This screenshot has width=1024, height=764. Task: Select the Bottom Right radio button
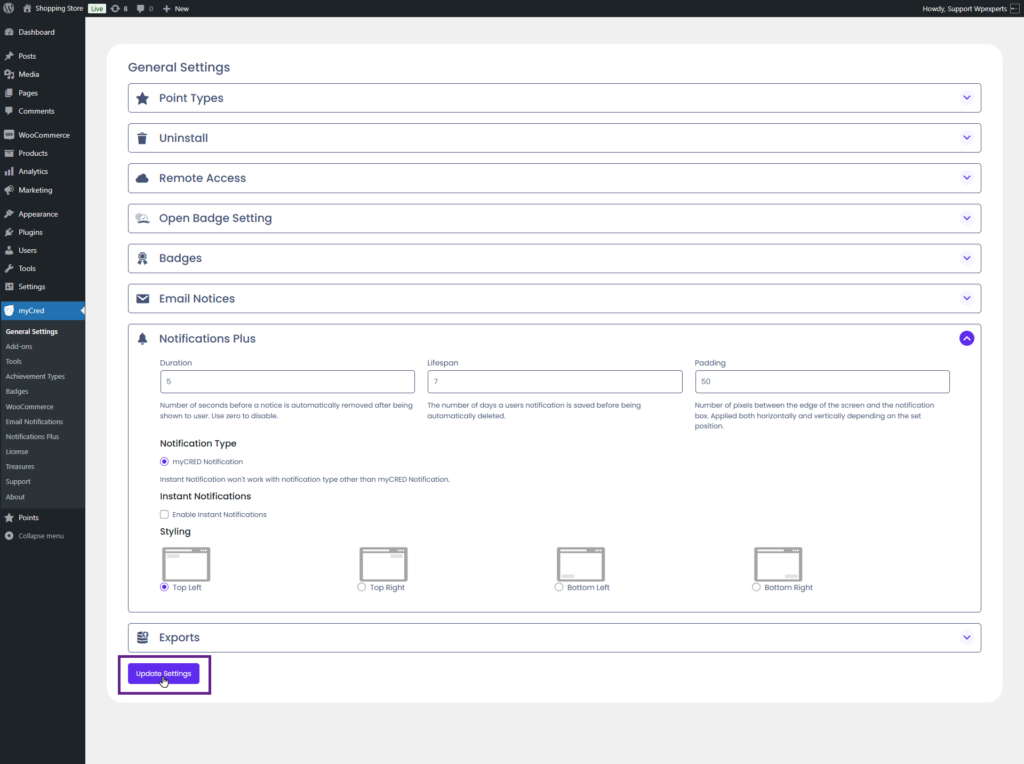pos(756,587)
